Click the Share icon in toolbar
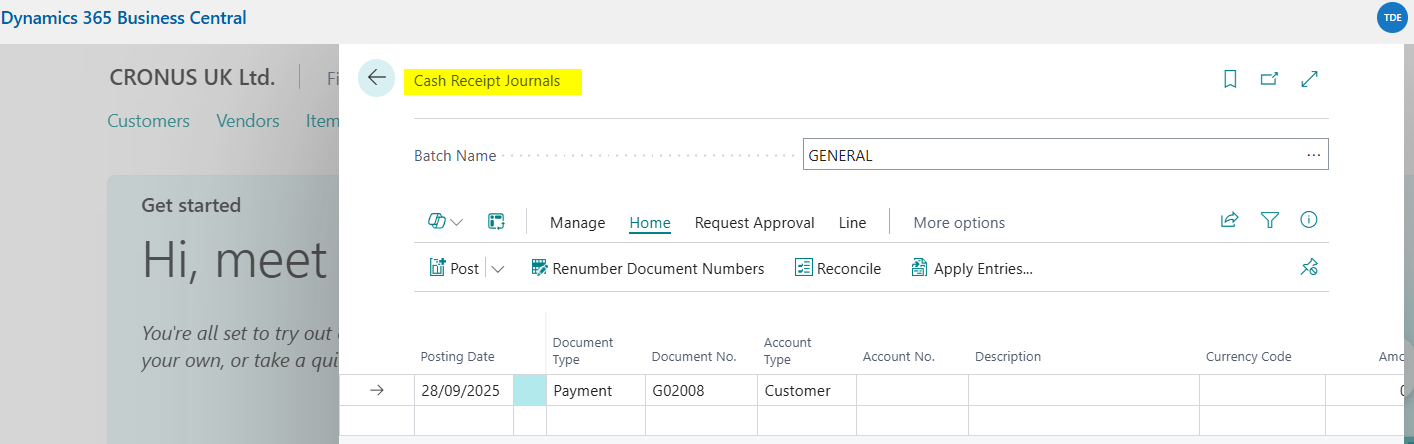 coord(1229,221)
